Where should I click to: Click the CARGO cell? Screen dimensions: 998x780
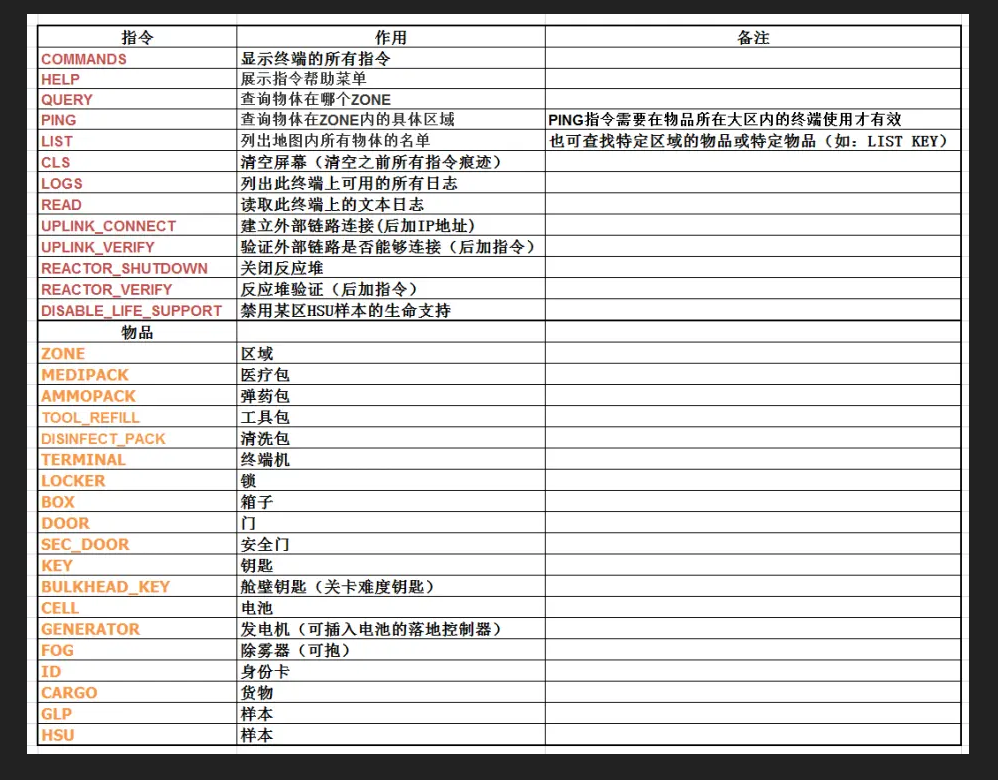click(x=137, y=692)
